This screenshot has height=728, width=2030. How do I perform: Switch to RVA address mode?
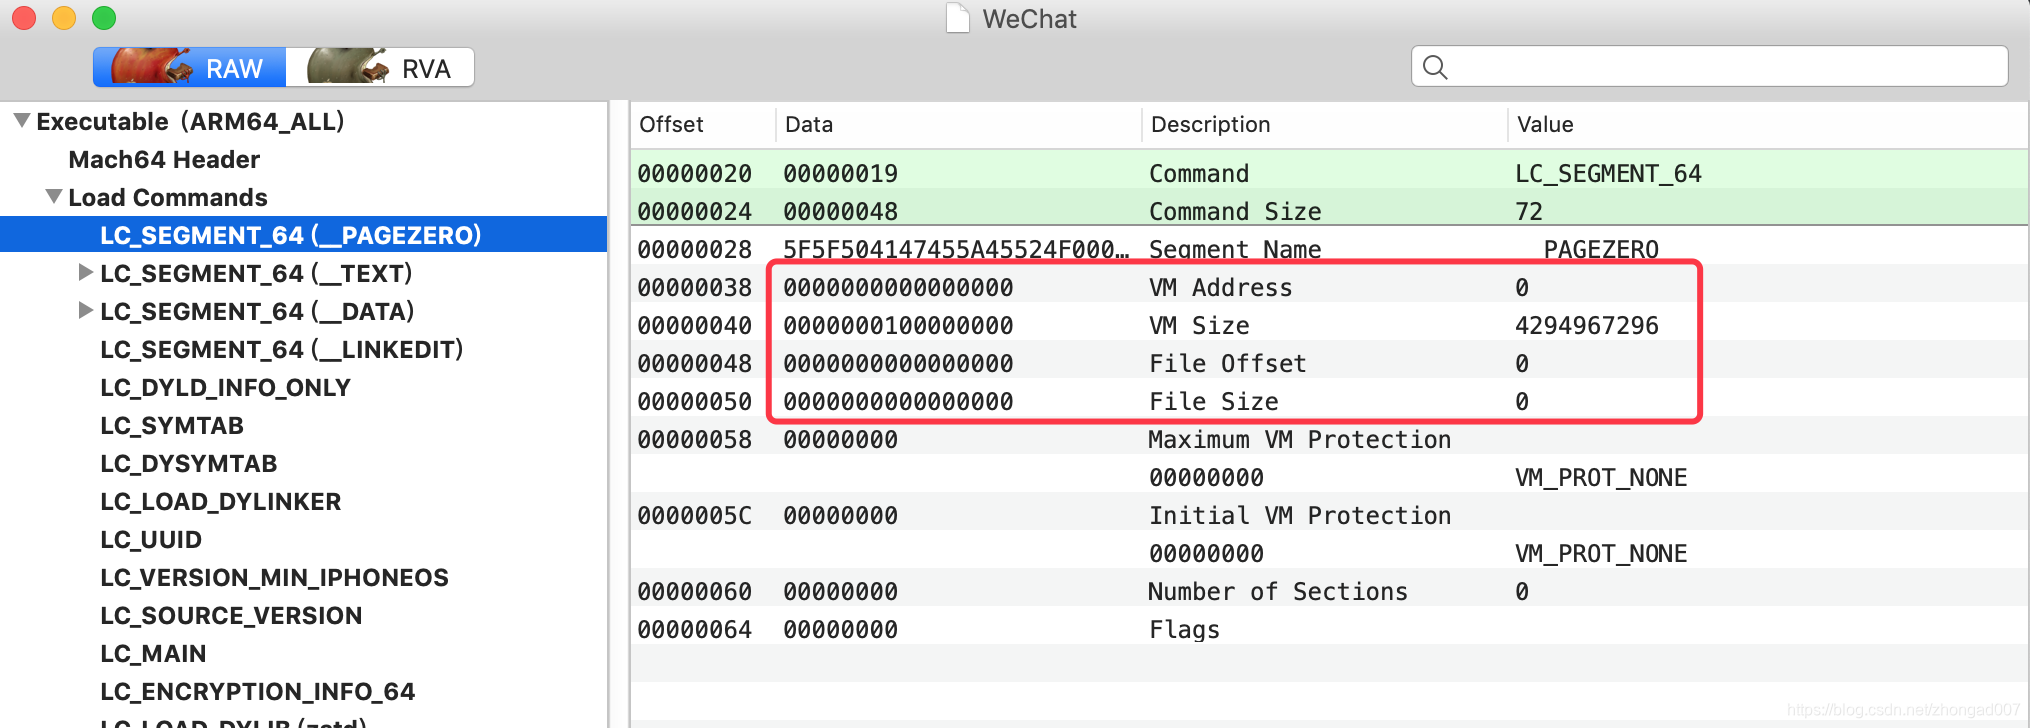[380, 67]
